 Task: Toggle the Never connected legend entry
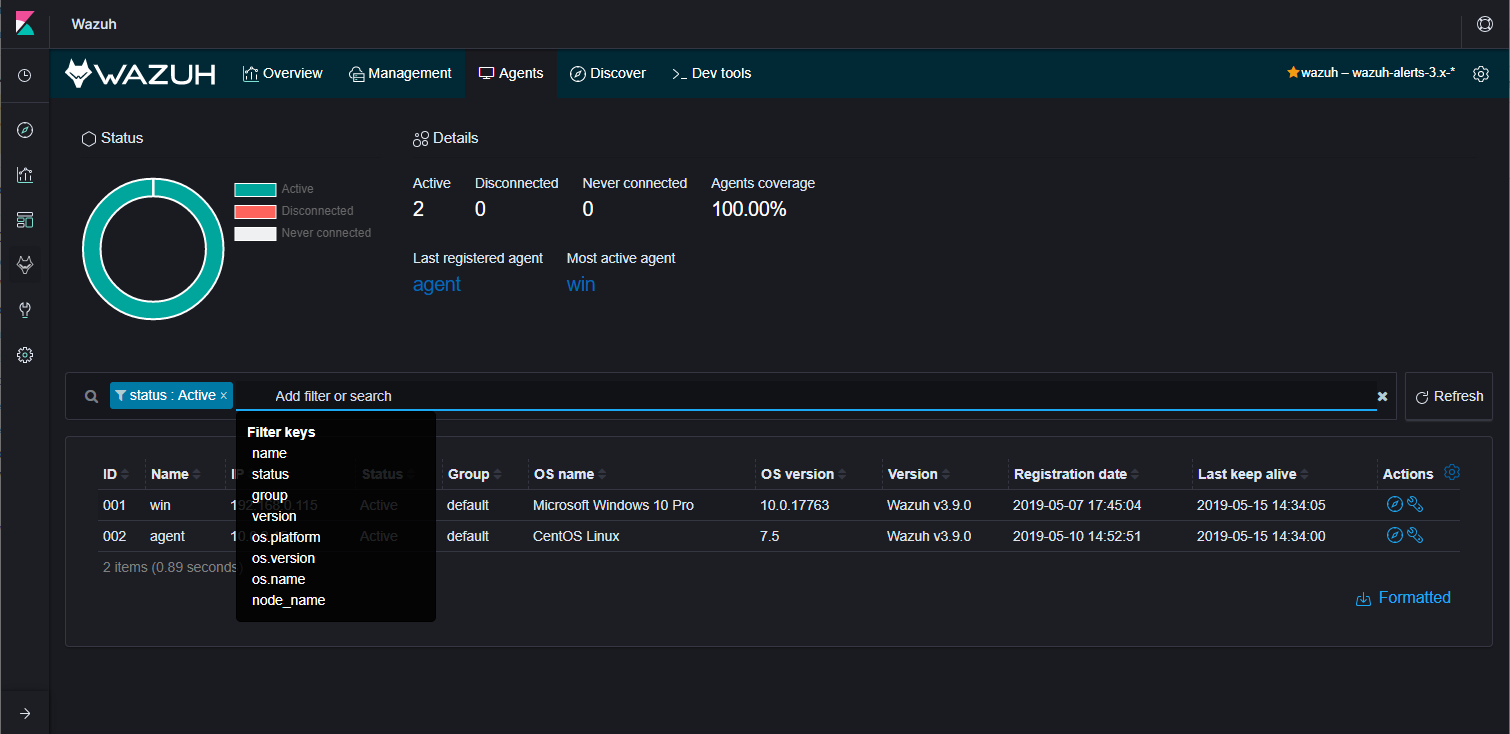click(x=326, y=232)
